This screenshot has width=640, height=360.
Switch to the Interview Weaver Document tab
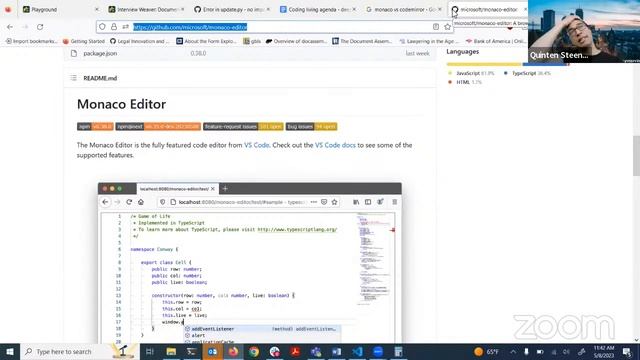coord(147,9)
